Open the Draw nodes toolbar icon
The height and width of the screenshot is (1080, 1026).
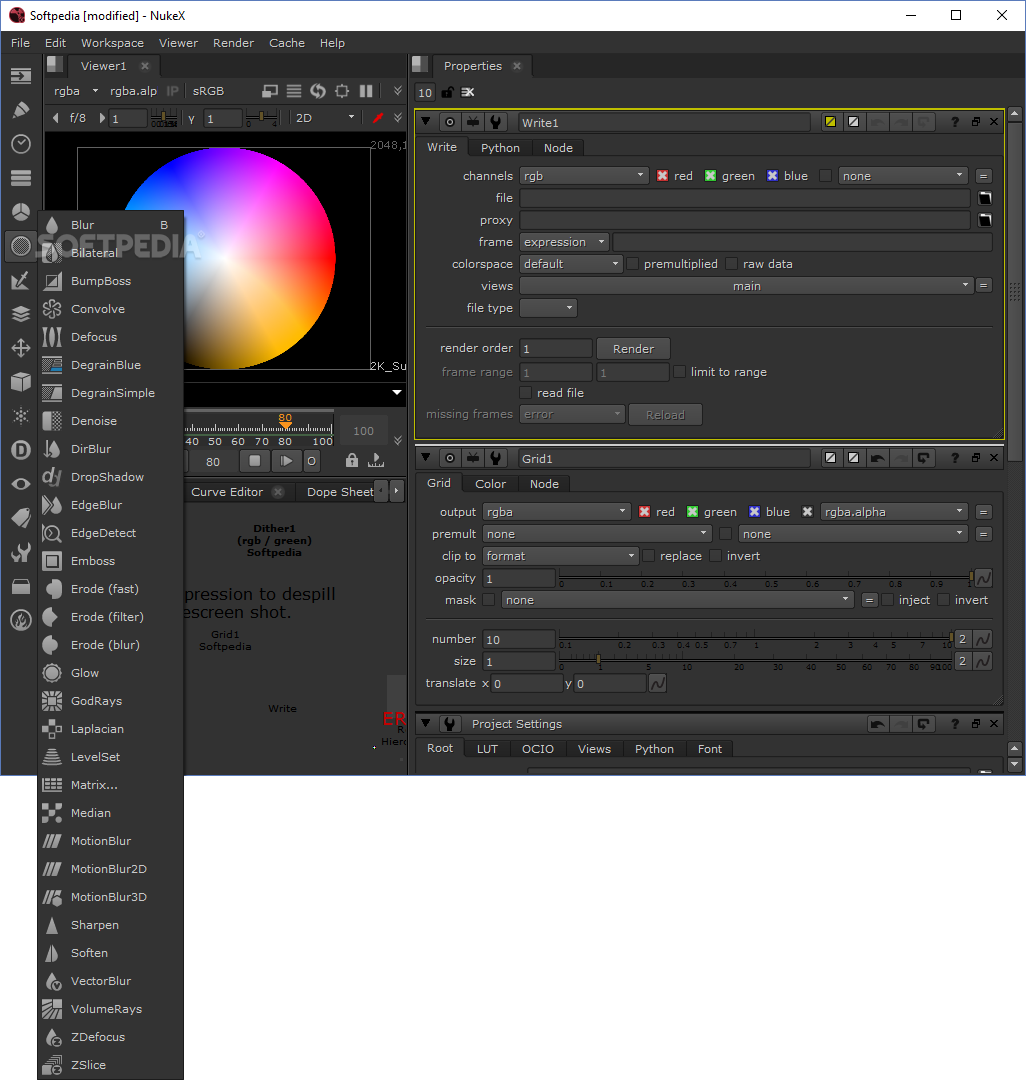point(21,110)
